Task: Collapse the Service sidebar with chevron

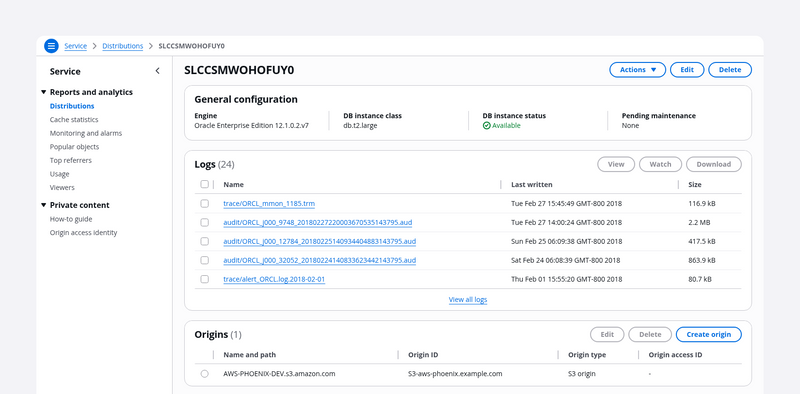Action: tap(157, 71)
